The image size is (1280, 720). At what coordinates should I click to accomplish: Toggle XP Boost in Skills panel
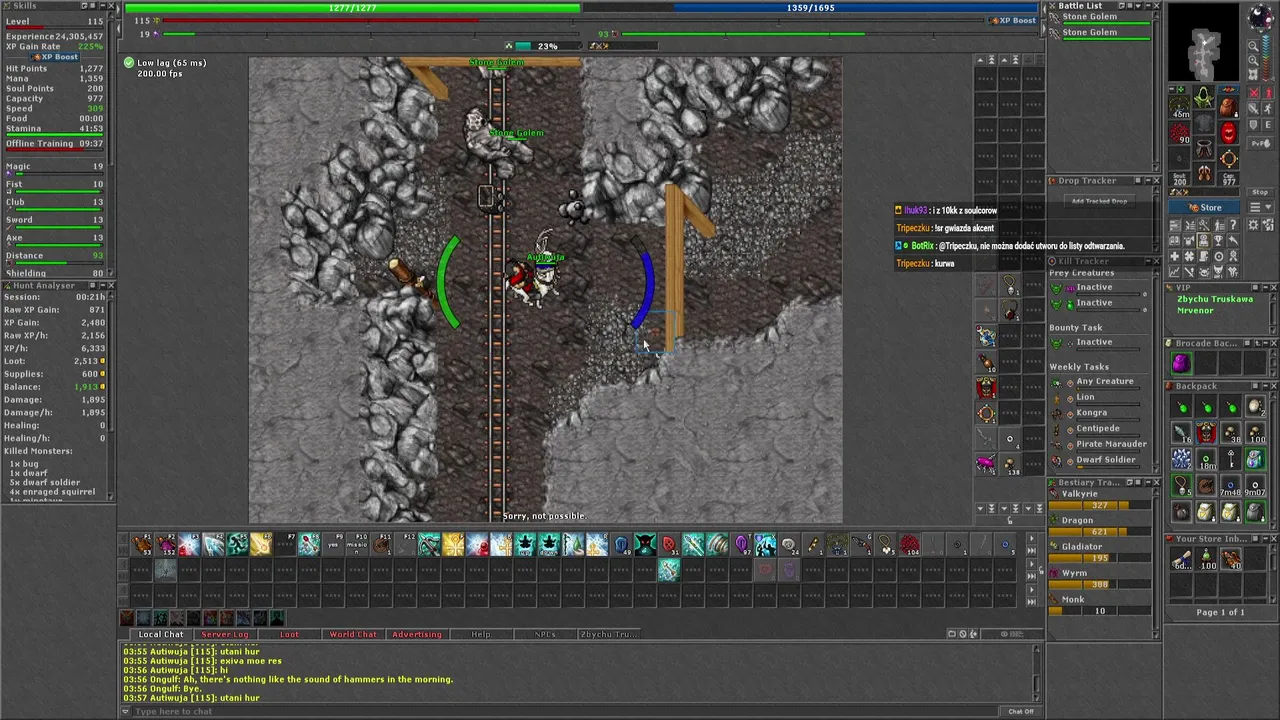pyautogui.click(x=54, y=57)
